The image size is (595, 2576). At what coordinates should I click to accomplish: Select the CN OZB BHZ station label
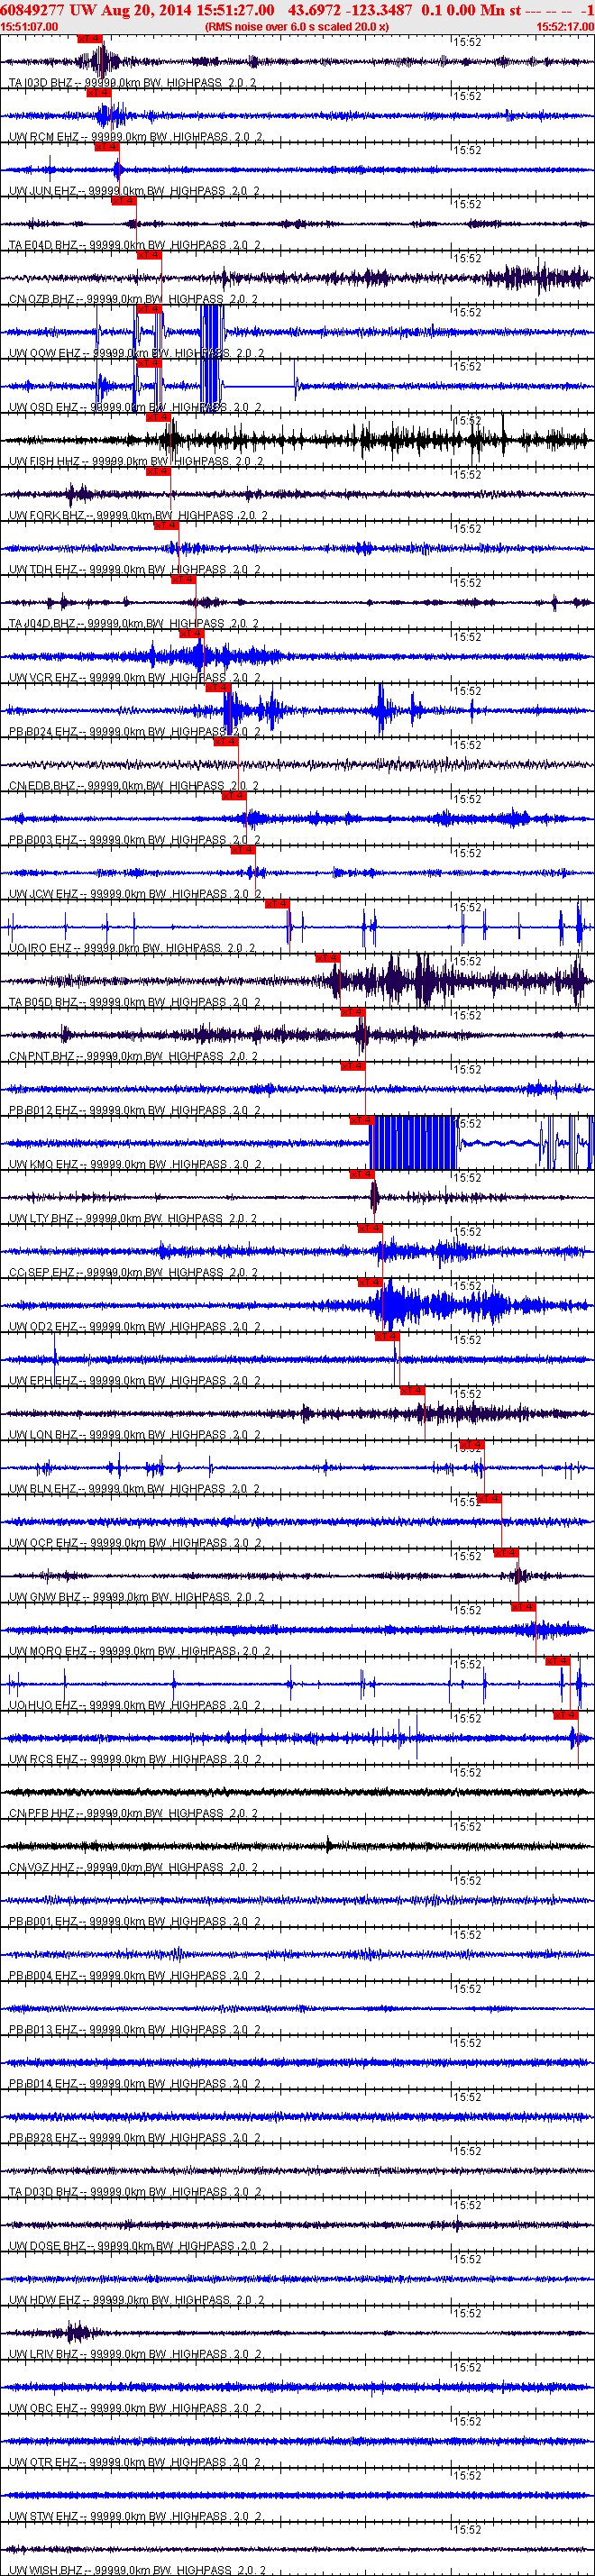pyautogui.click(x=133, y=299)
